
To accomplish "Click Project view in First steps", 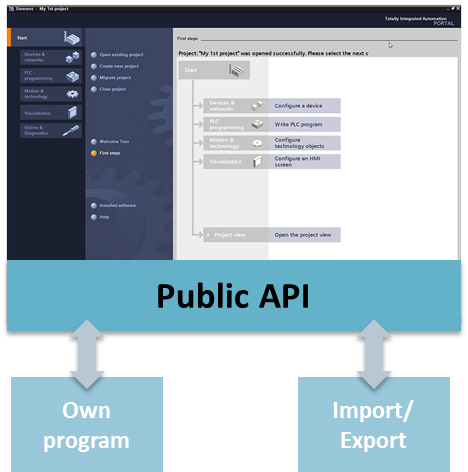I will [x=236, y=235].
